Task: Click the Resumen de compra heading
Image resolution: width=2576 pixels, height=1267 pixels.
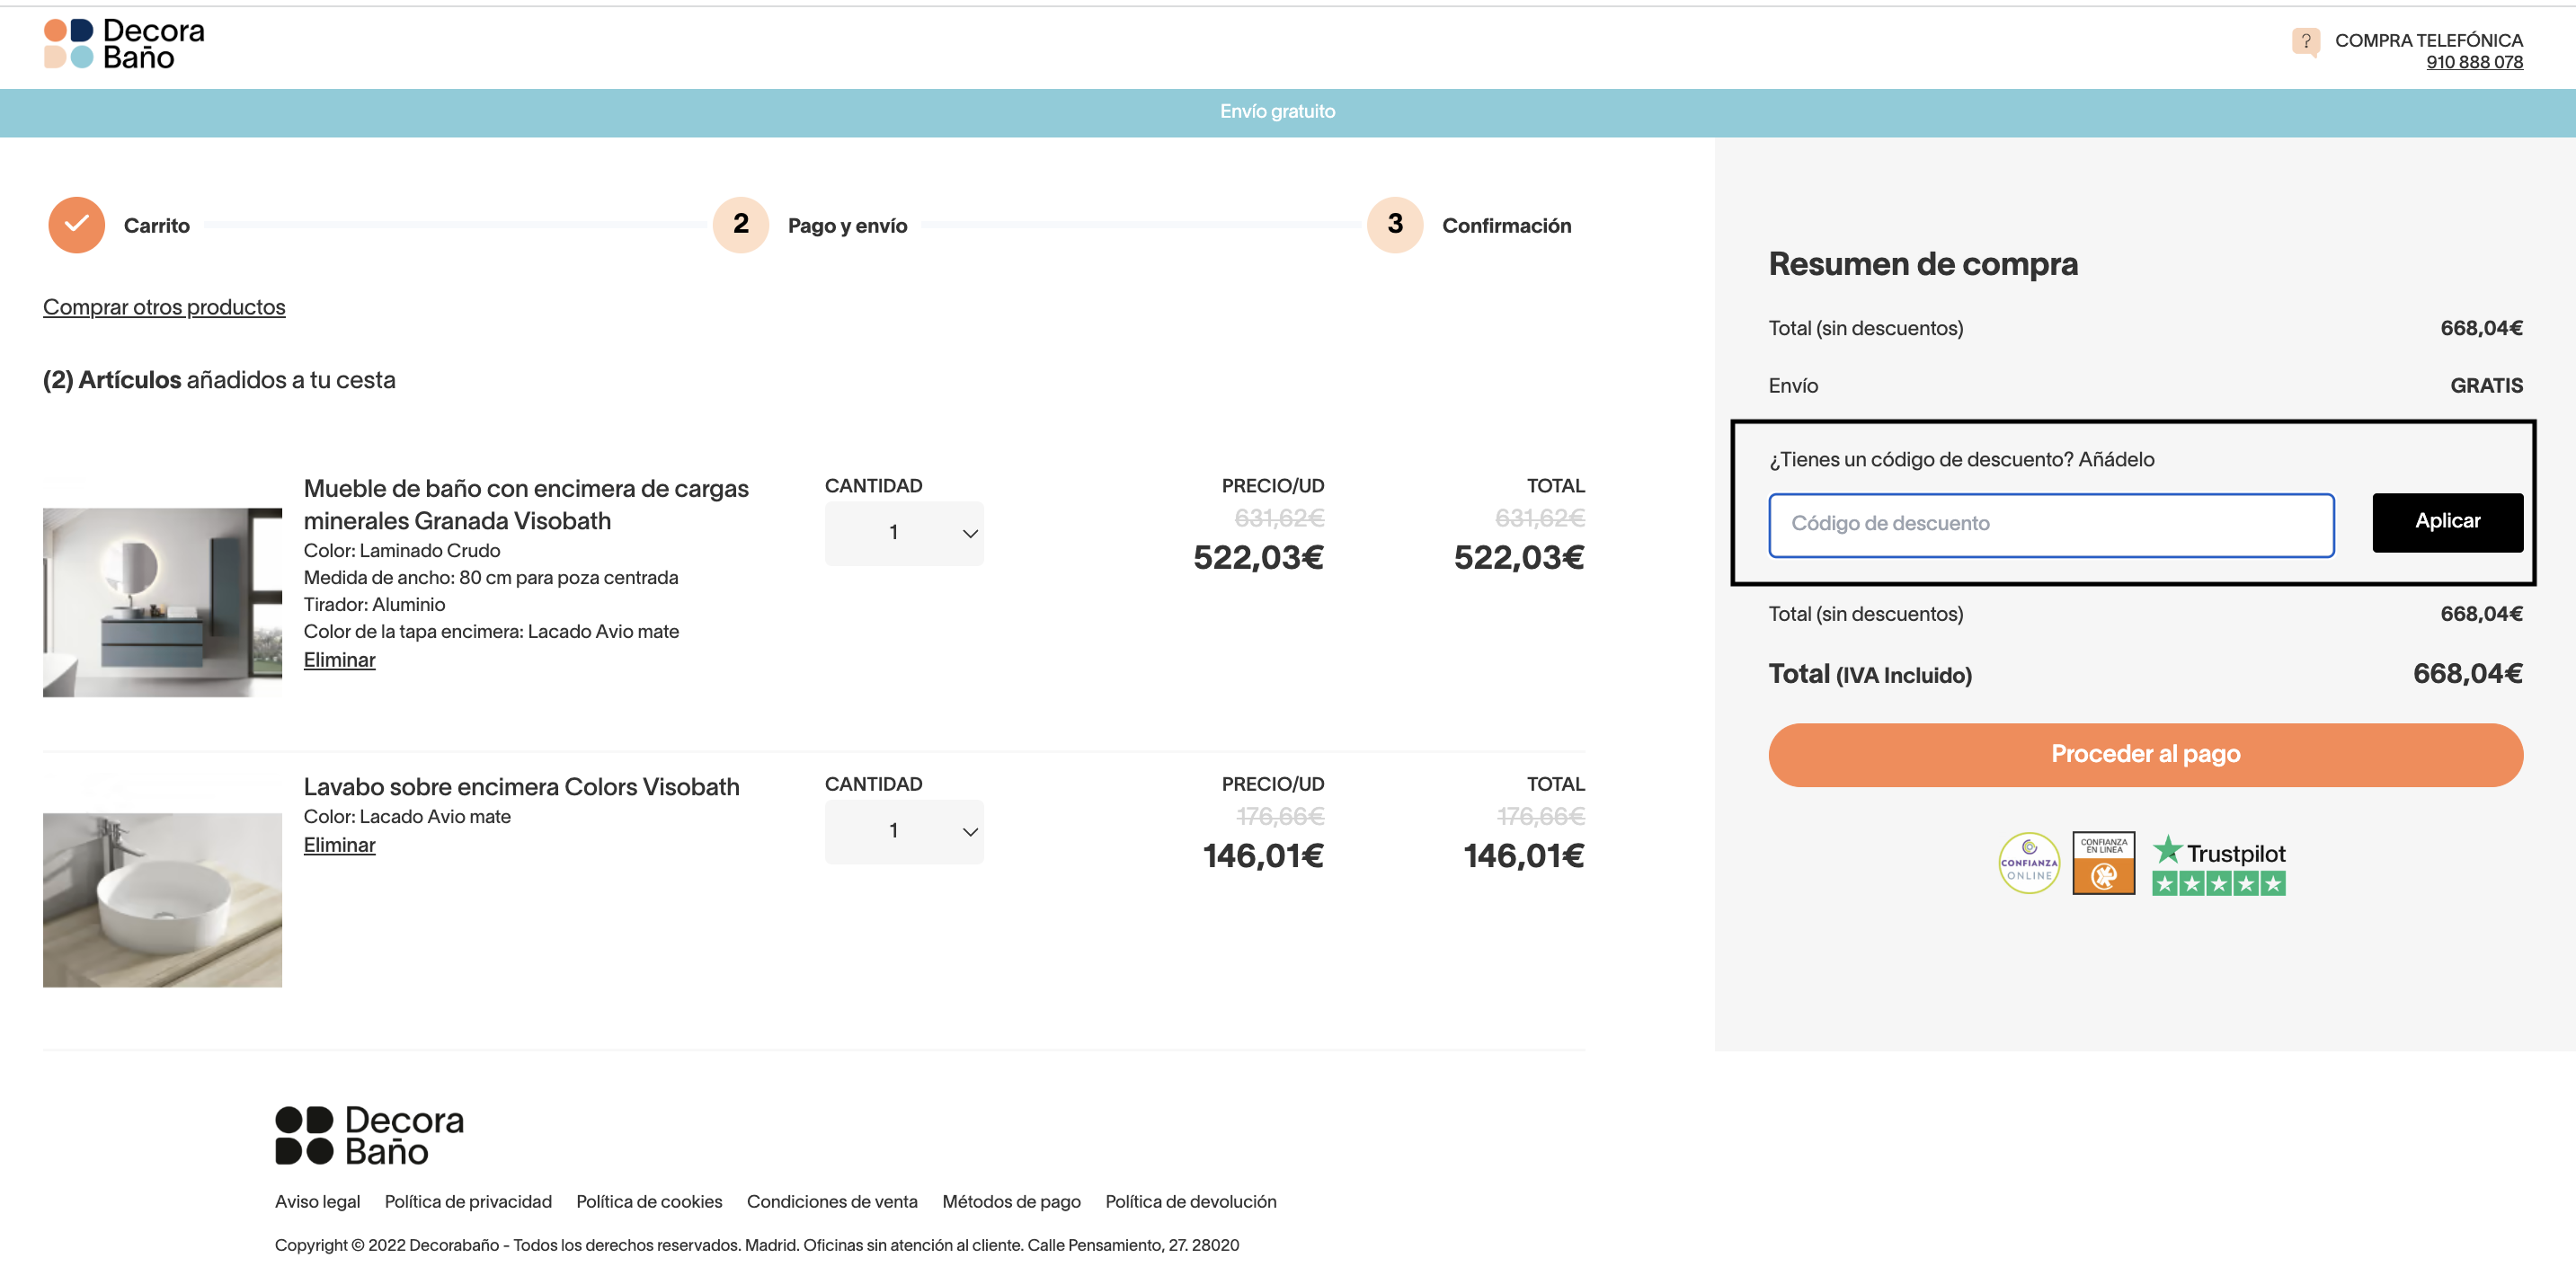Action: pos(1922,264)
